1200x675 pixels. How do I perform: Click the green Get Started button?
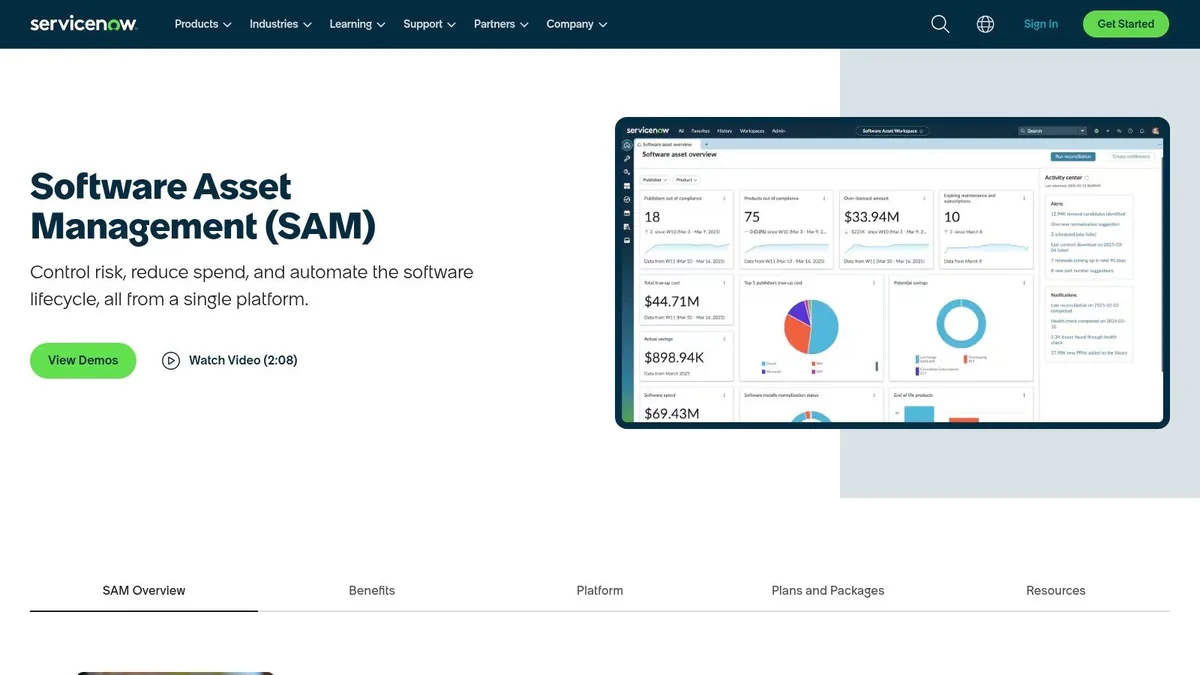click(x=1126, y=24)
